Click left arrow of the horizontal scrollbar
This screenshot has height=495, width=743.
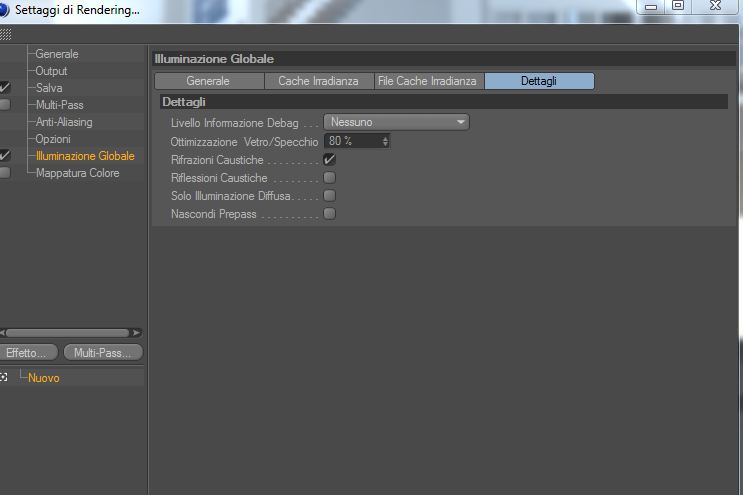[2, 333]
